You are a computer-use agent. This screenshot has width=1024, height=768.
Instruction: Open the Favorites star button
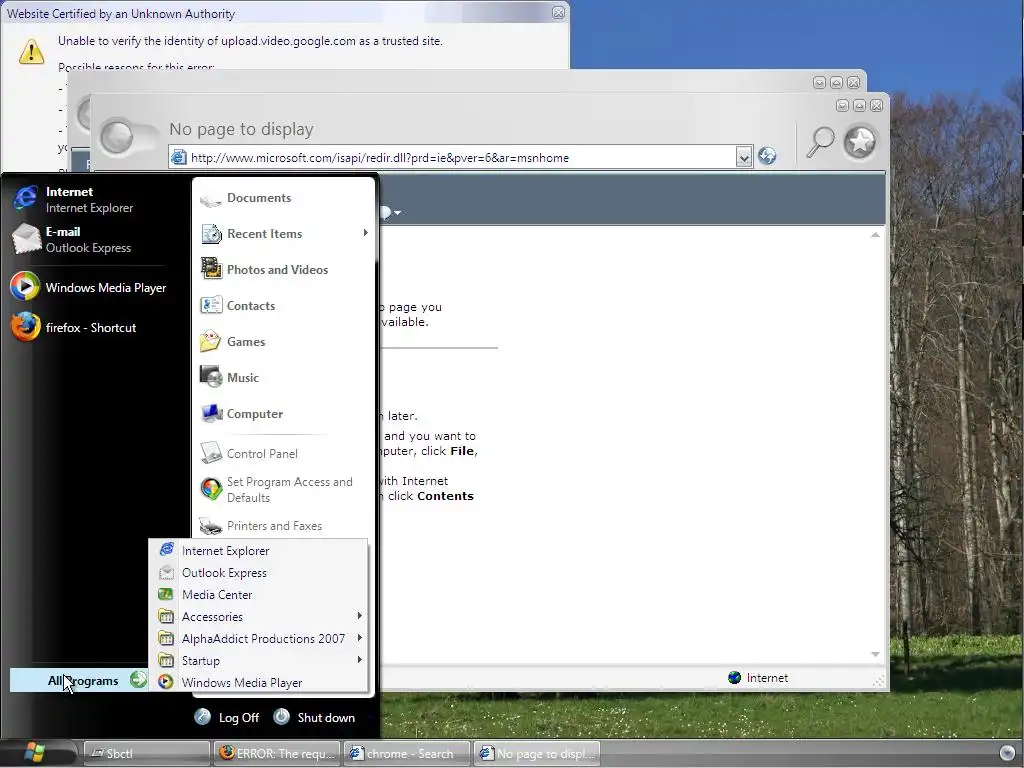(x=860, y=142)
